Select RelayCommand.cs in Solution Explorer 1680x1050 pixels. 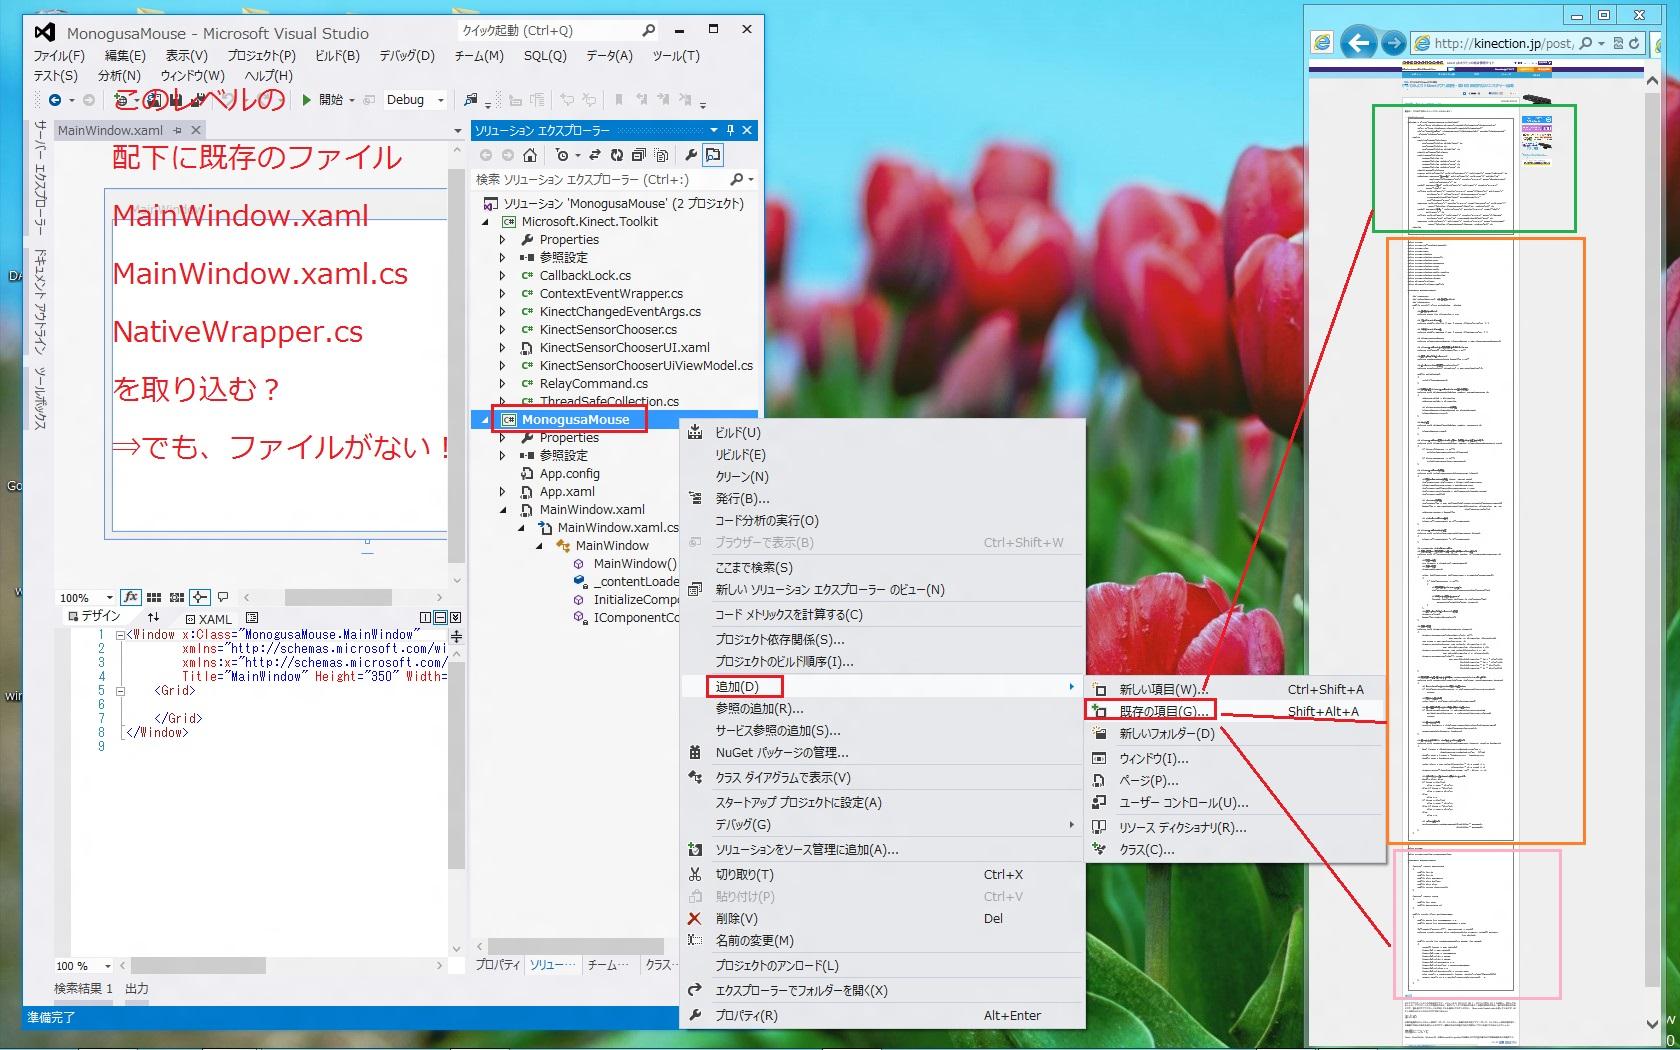click(593, 384)
